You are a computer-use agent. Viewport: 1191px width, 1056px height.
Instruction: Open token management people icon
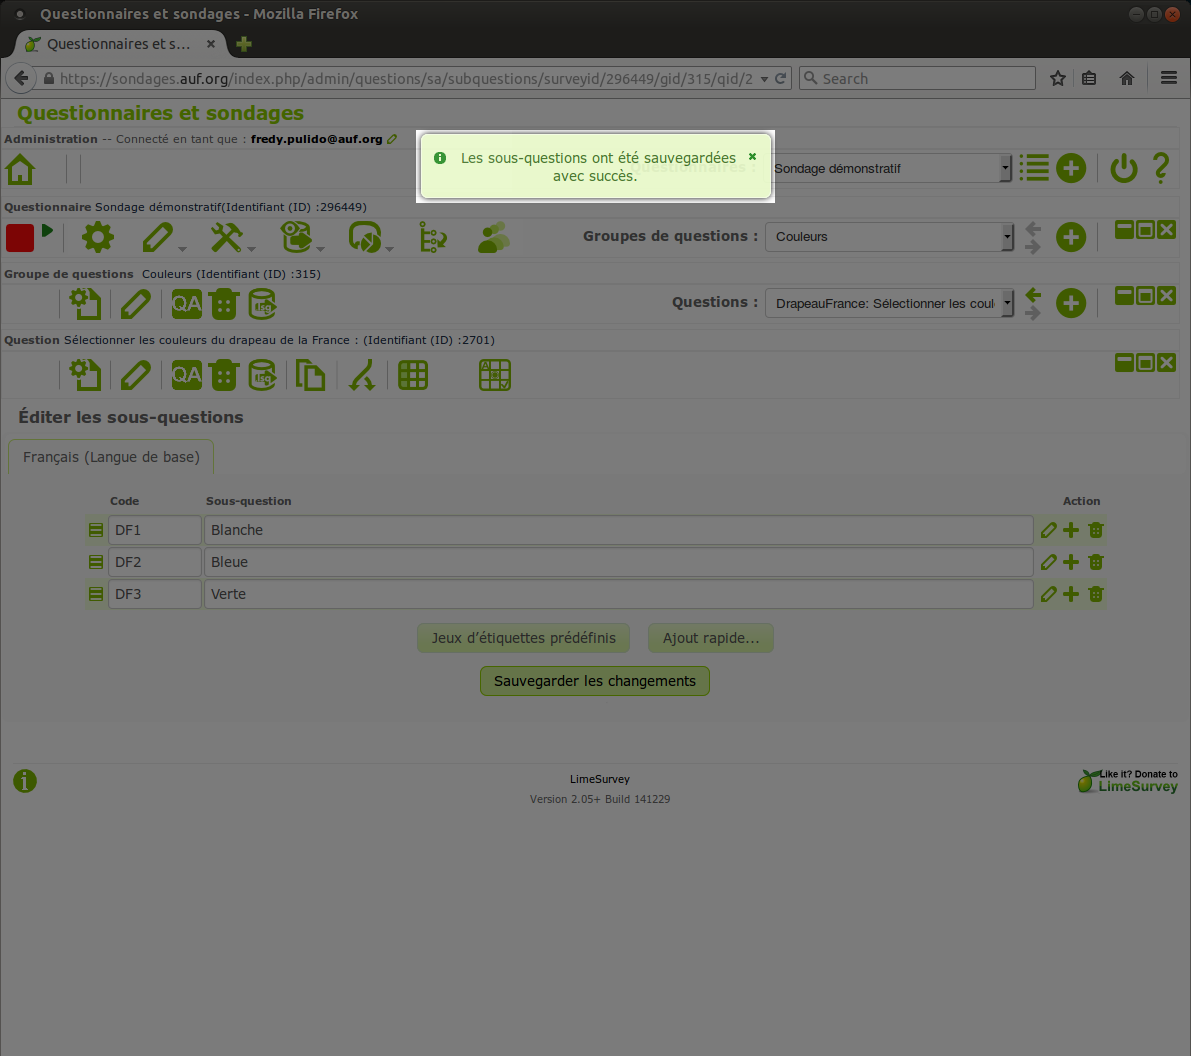coord(494,237)
